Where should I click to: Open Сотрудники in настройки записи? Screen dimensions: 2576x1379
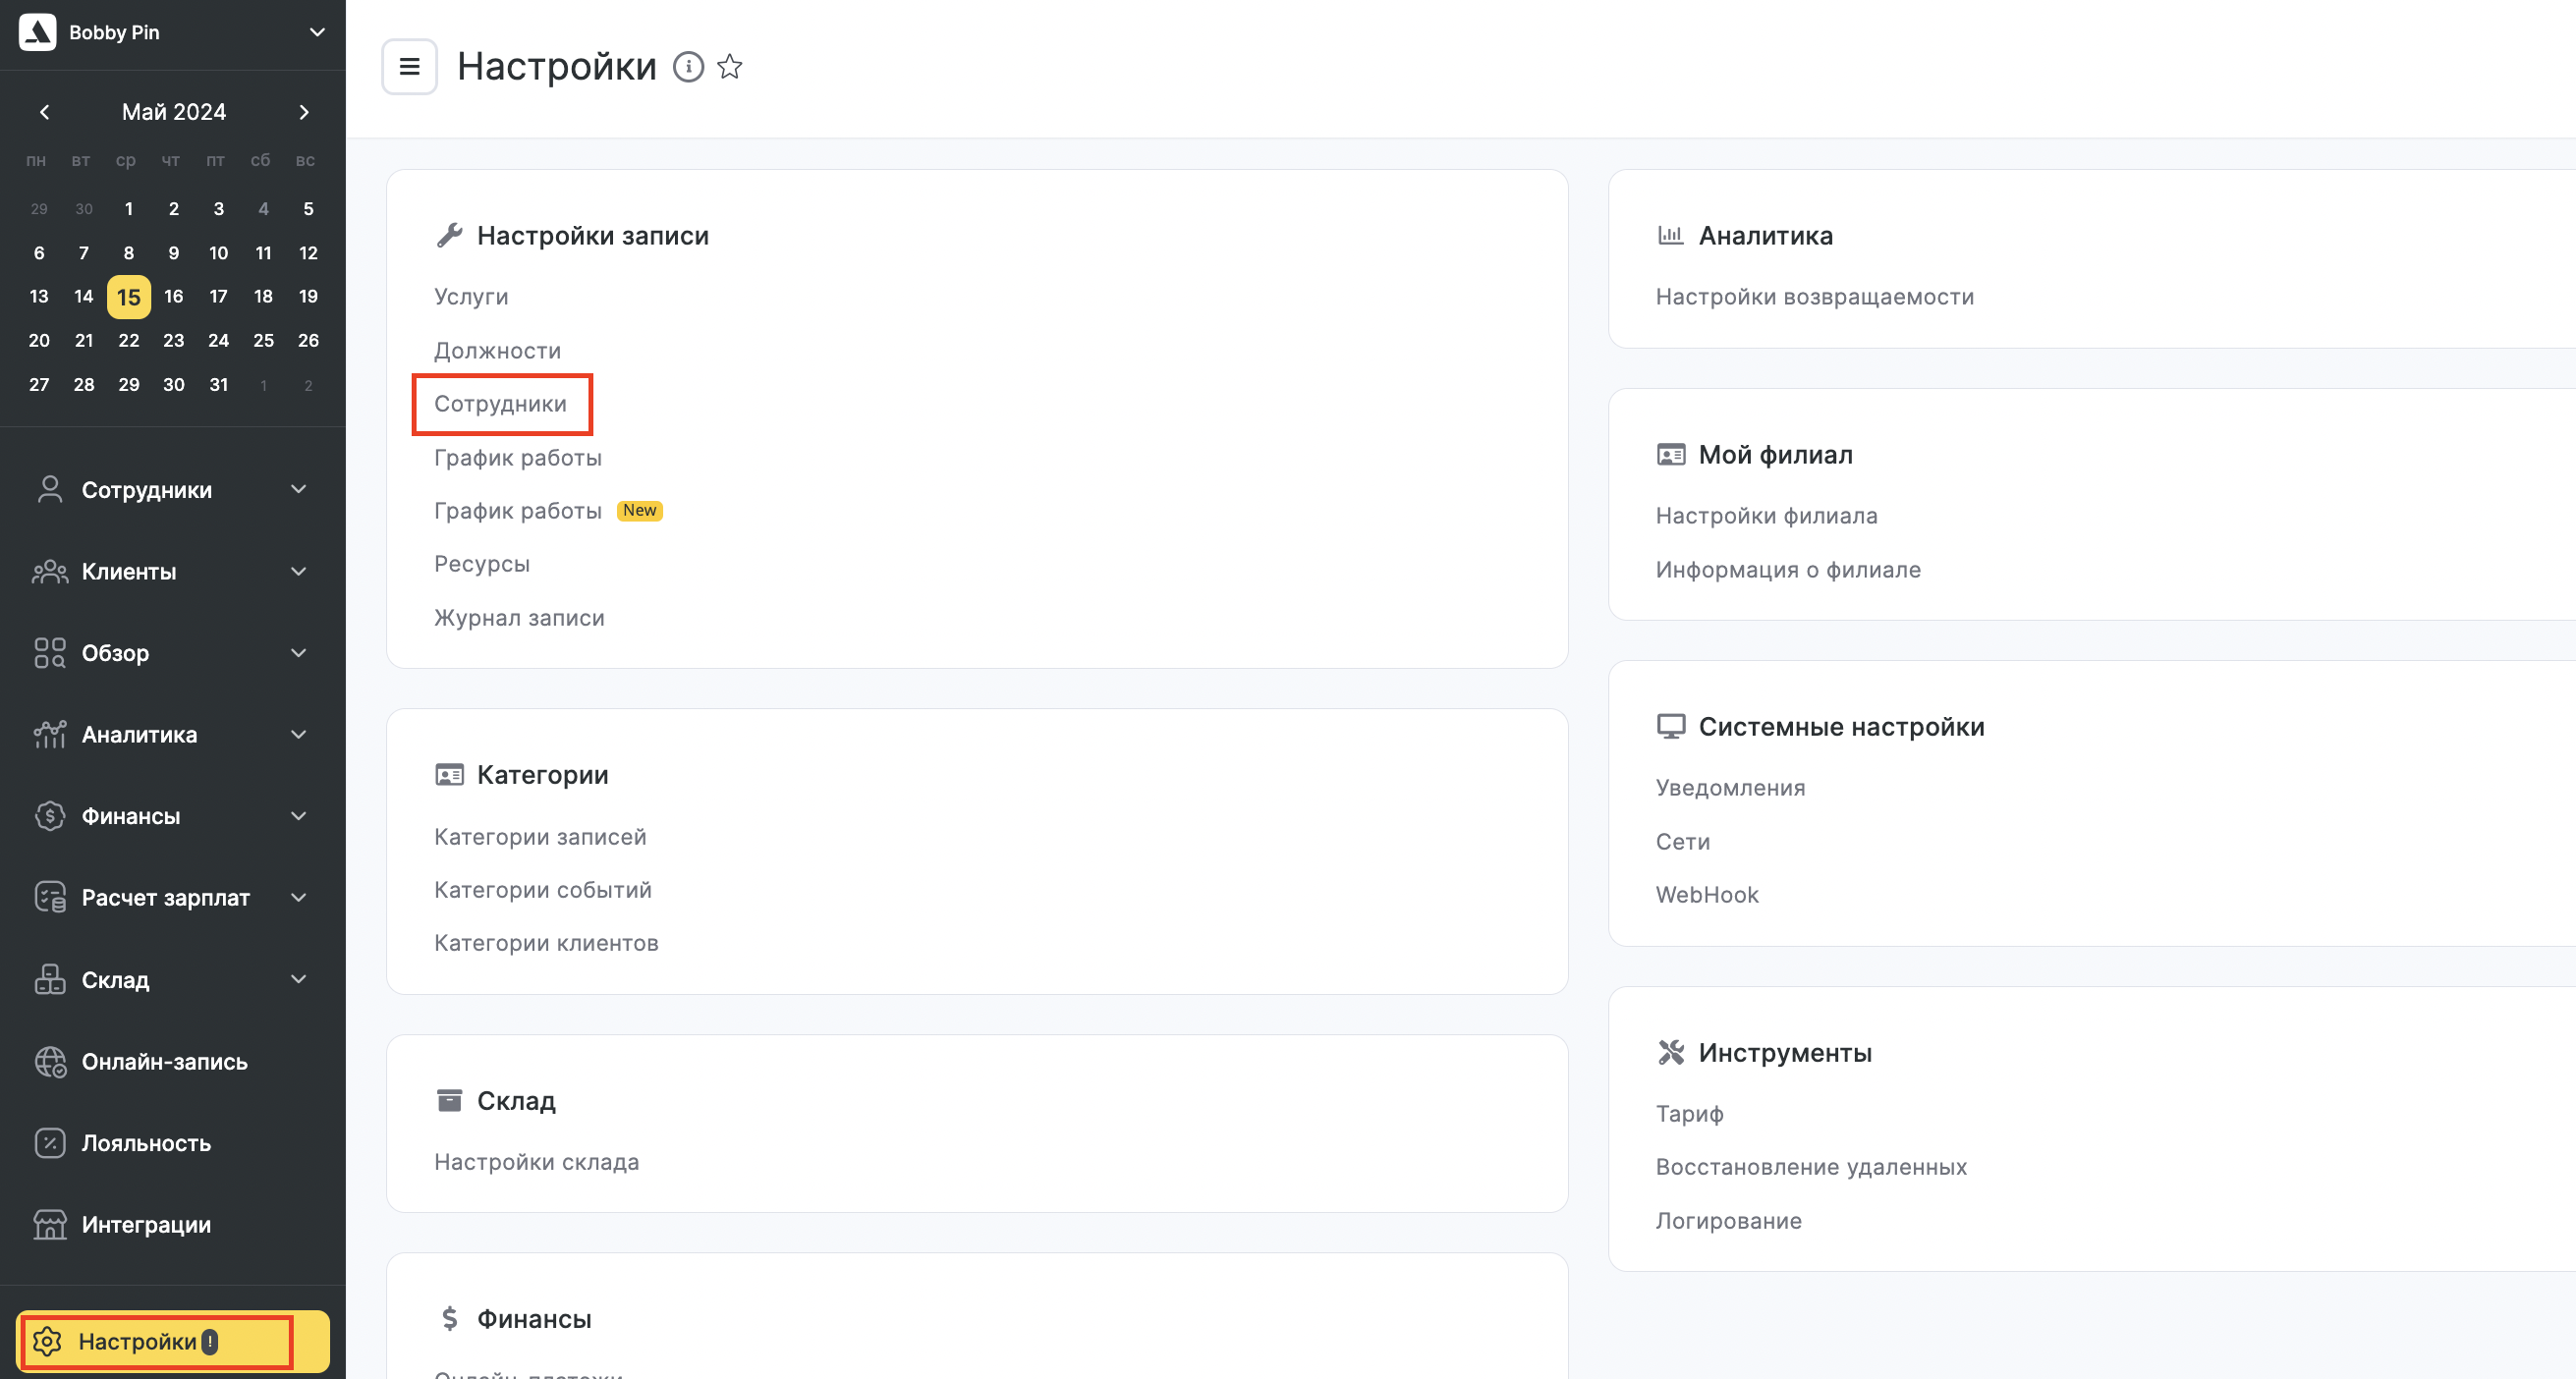click(x=501, y=404)
